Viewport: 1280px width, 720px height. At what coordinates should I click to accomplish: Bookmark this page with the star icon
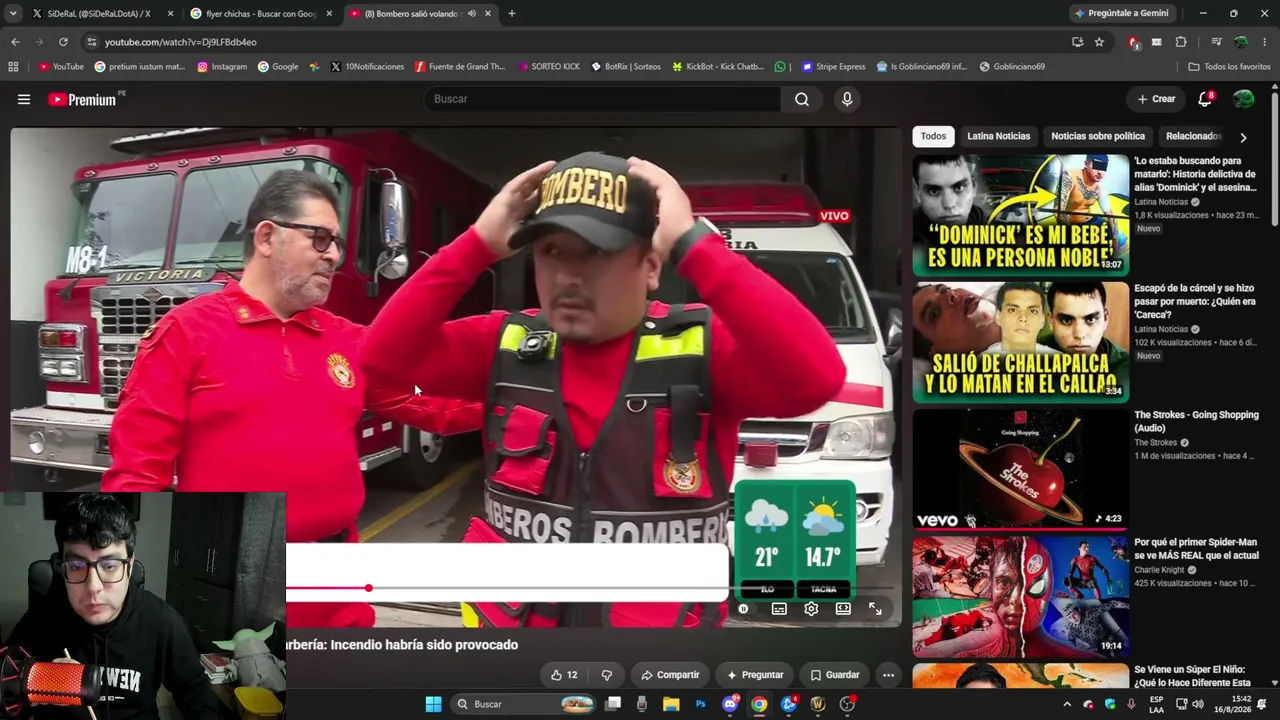pos(1099,42)
